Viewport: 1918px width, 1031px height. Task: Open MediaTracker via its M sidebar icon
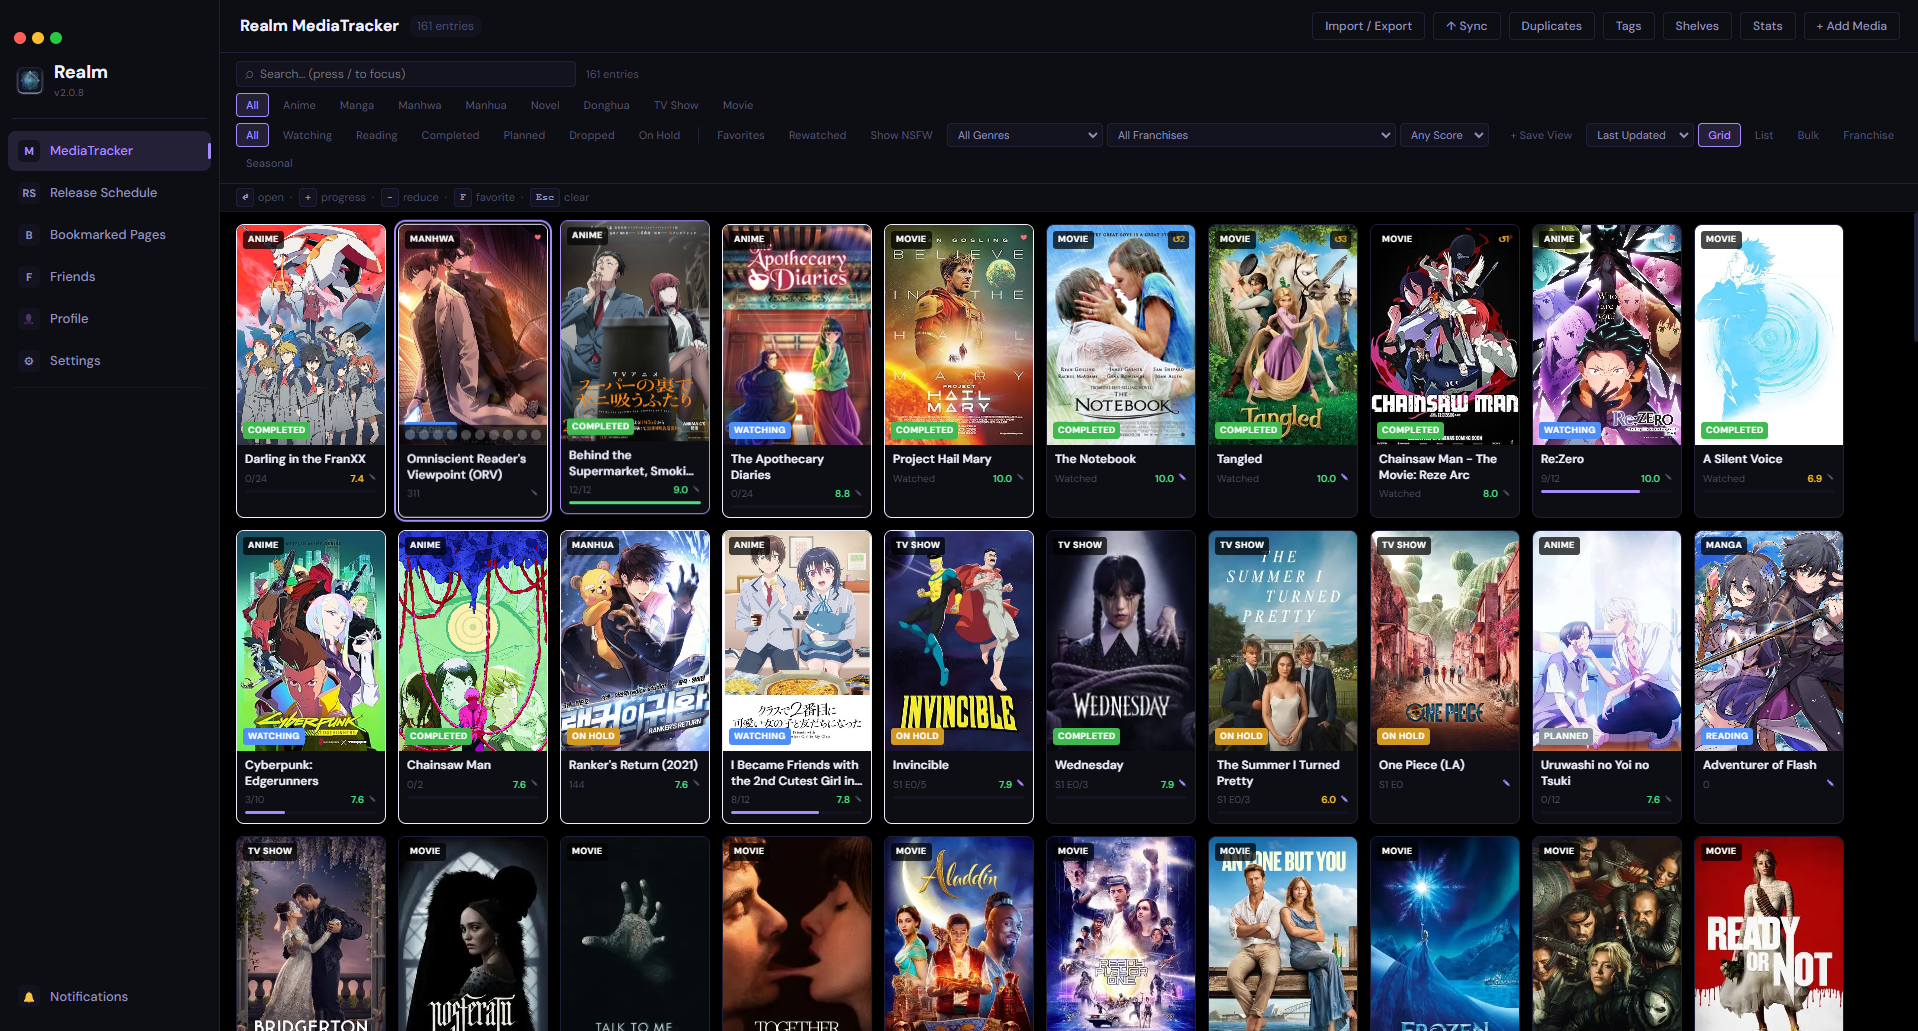coord(29,151)
